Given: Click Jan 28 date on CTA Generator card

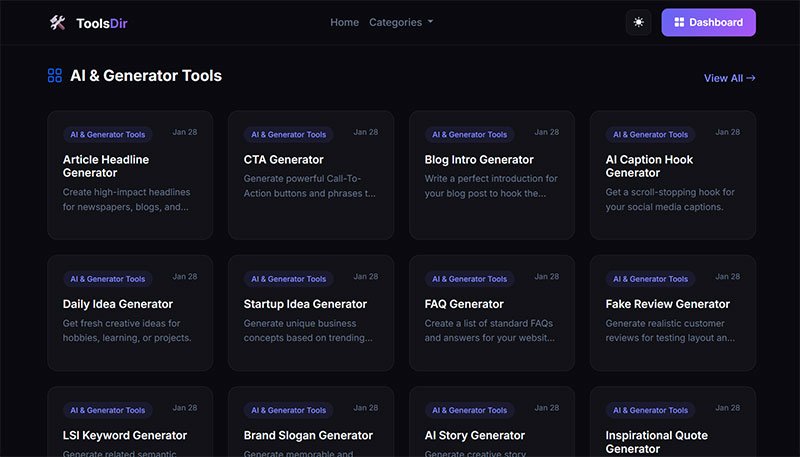Looking at the screenshot, I should 366,132.
